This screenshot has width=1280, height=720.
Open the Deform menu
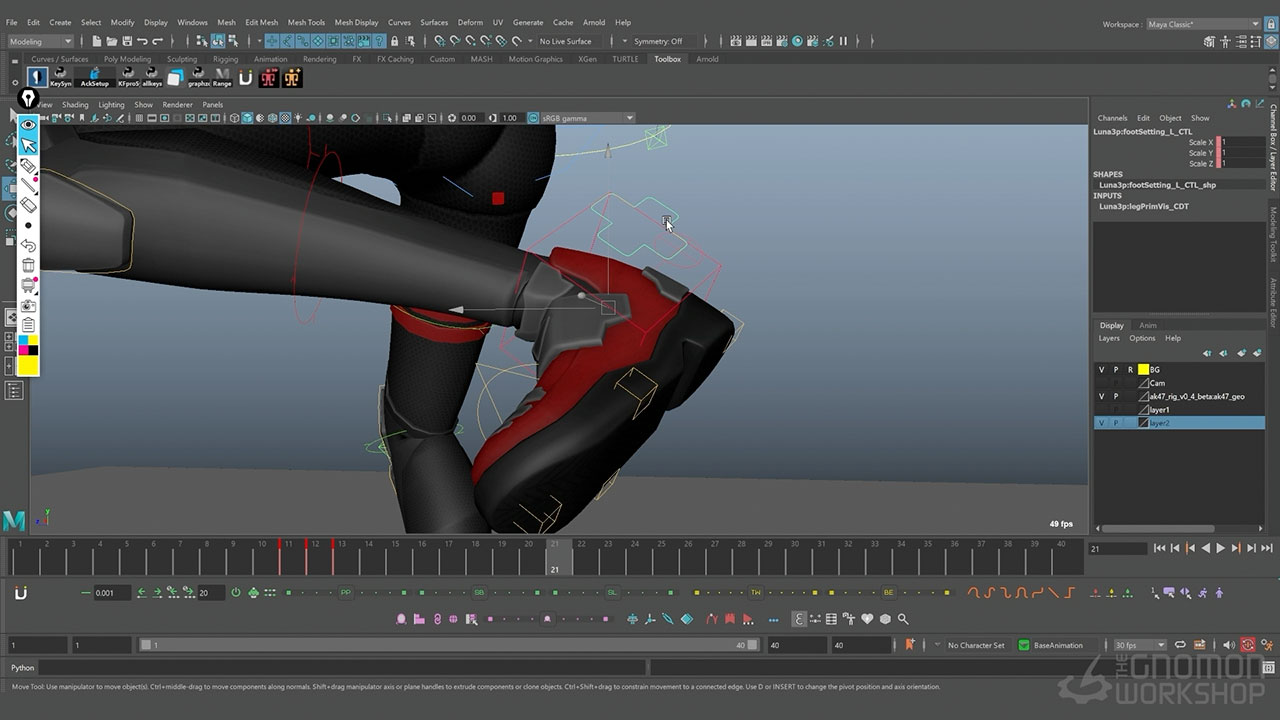pyautogui.click(x=470, y=22)
